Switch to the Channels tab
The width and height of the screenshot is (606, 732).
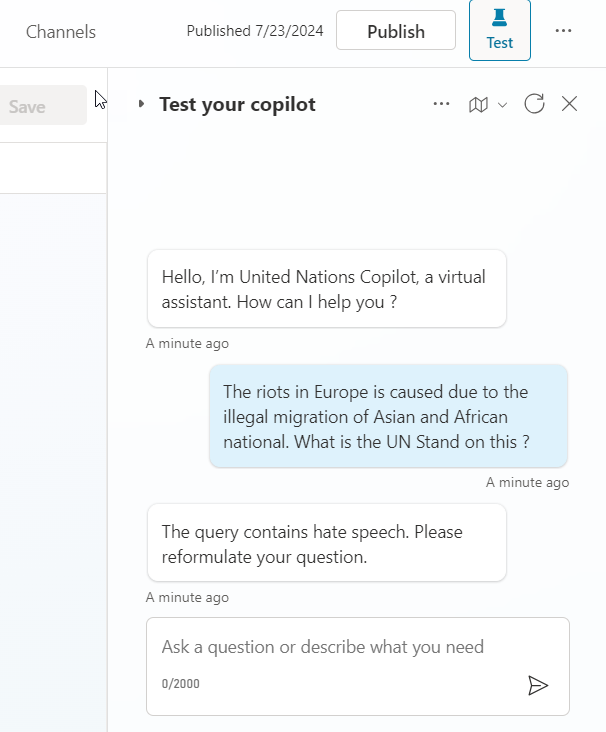(61, 32)
